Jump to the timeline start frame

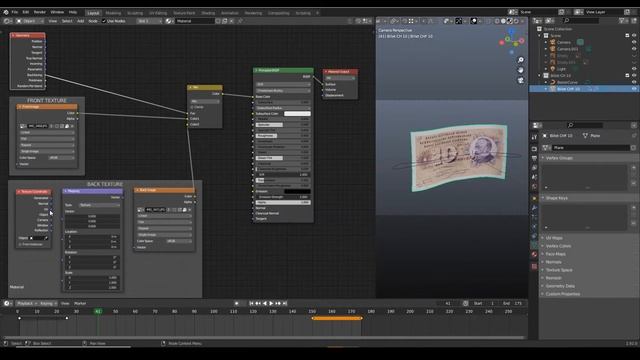[251, 303]
